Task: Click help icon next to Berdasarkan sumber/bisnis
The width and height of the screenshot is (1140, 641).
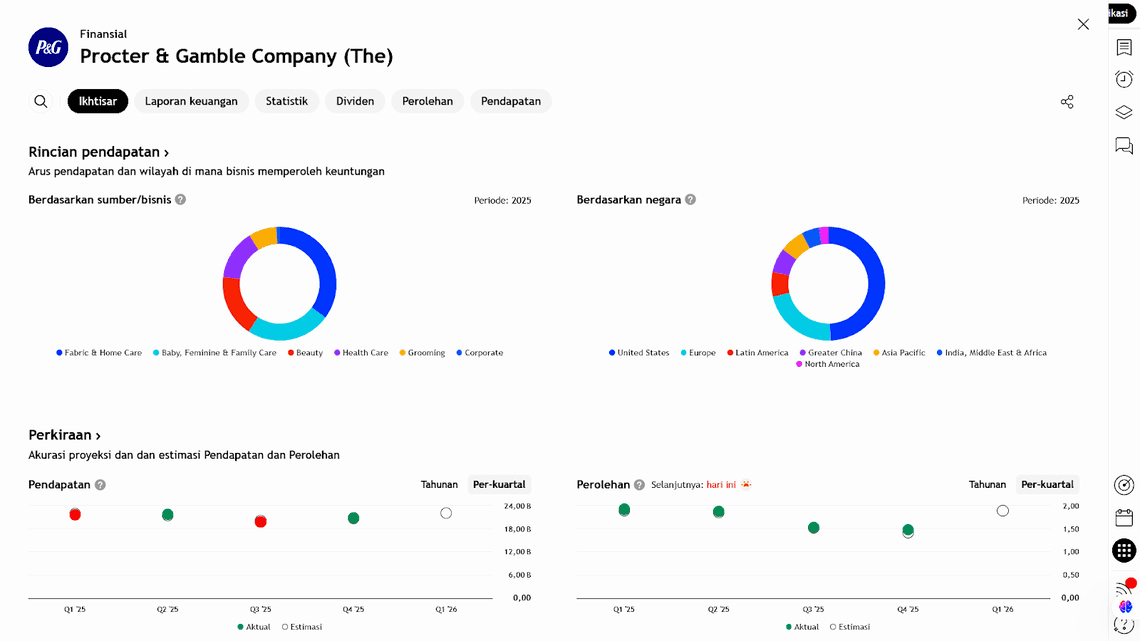Action: (x=181, y=200)
